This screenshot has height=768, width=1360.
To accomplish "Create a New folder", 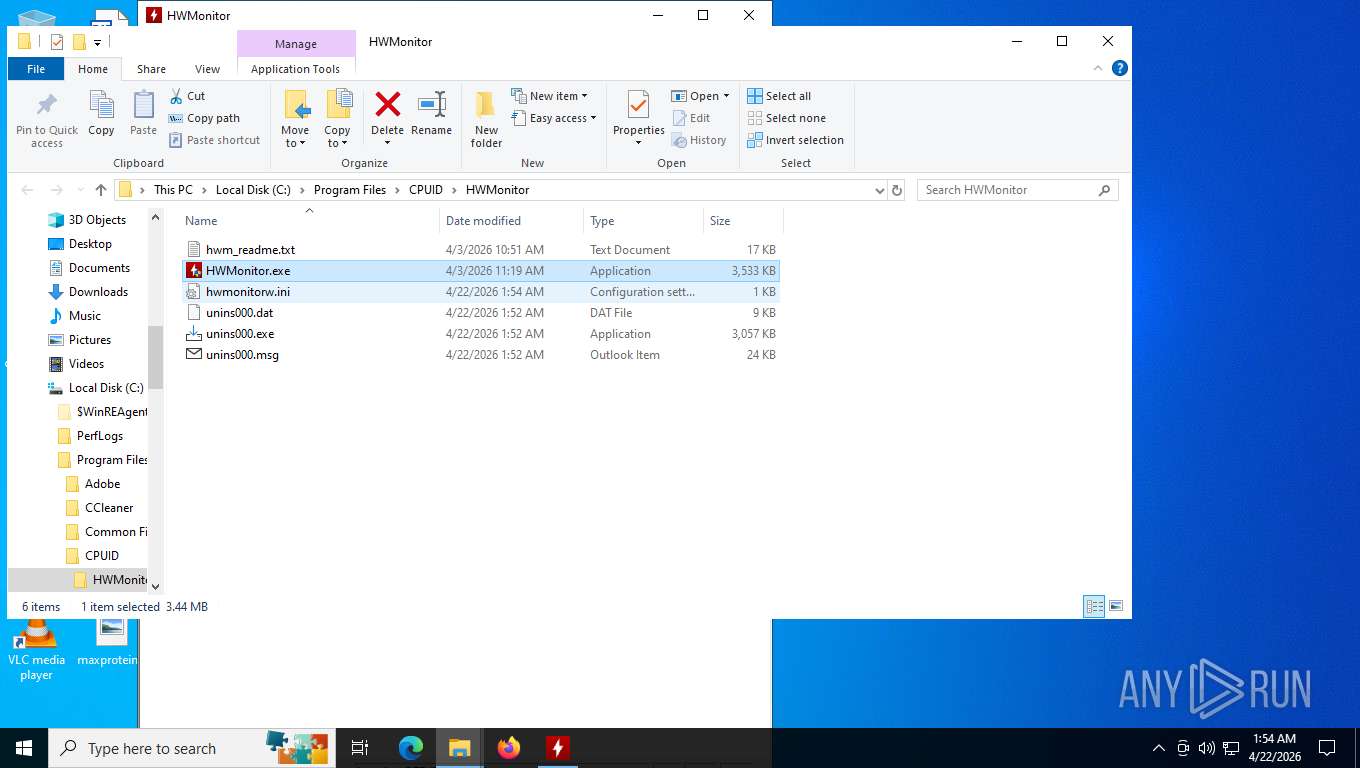I will (486, 120).
